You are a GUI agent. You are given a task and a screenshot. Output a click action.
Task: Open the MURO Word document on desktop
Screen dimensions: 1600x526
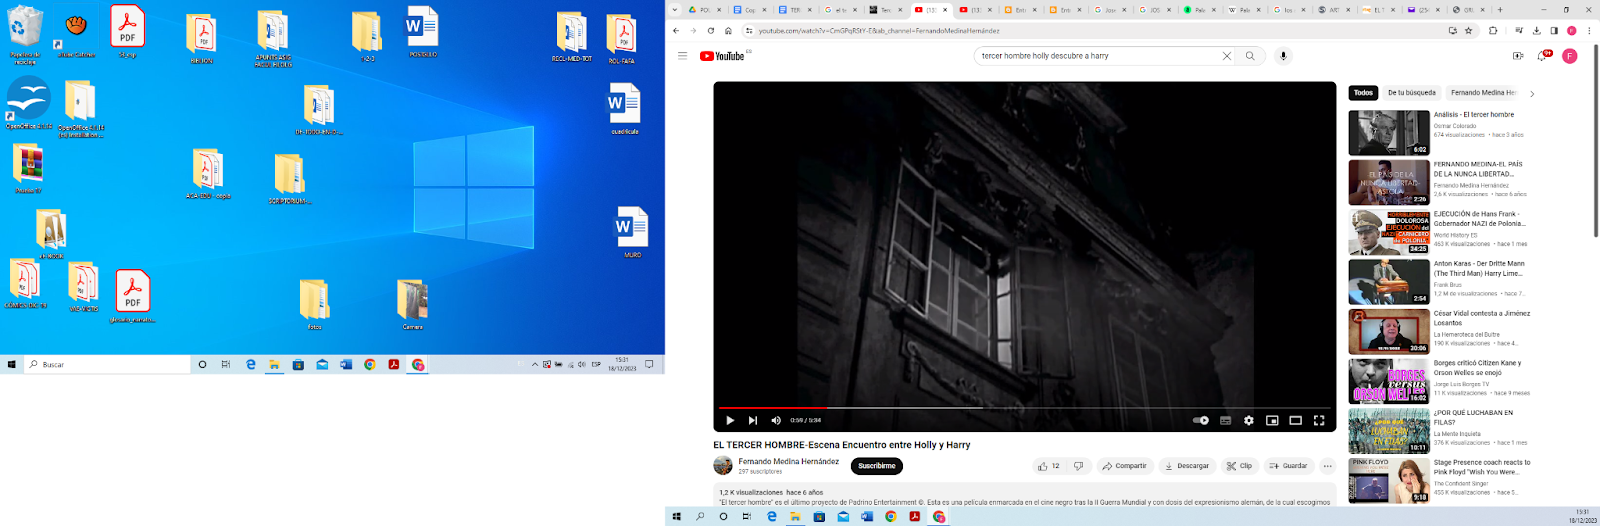632,232
